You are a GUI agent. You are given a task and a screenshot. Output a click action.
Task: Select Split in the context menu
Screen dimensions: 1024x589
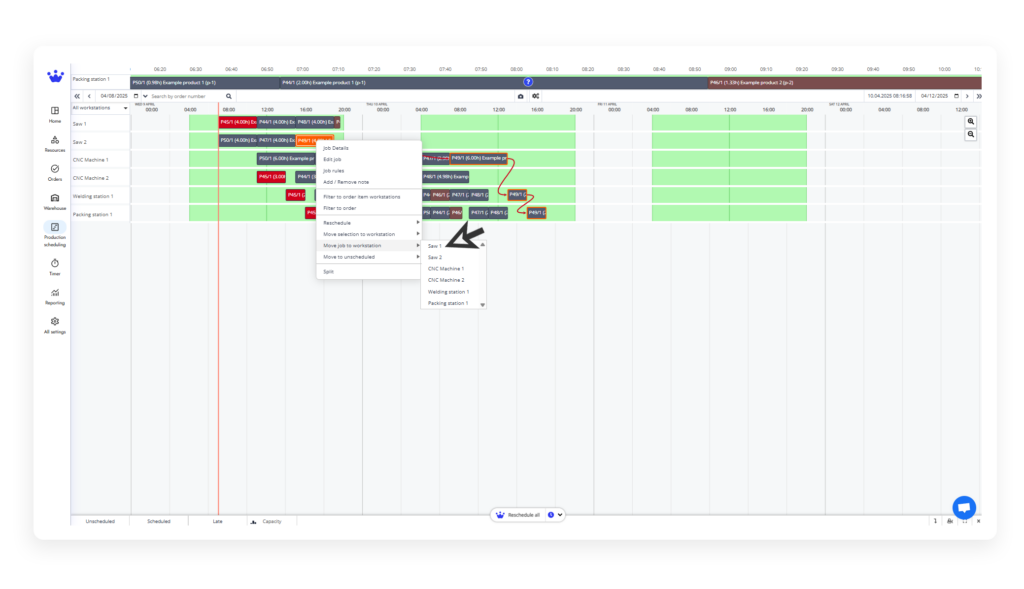pos(329,271)
